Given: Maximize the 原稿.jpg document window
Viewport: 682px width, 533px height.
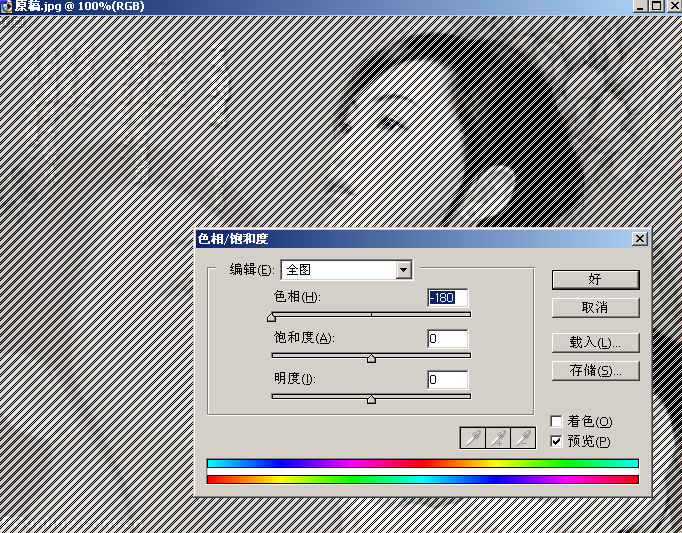Looking at the screenshot, I should point(656,6).
